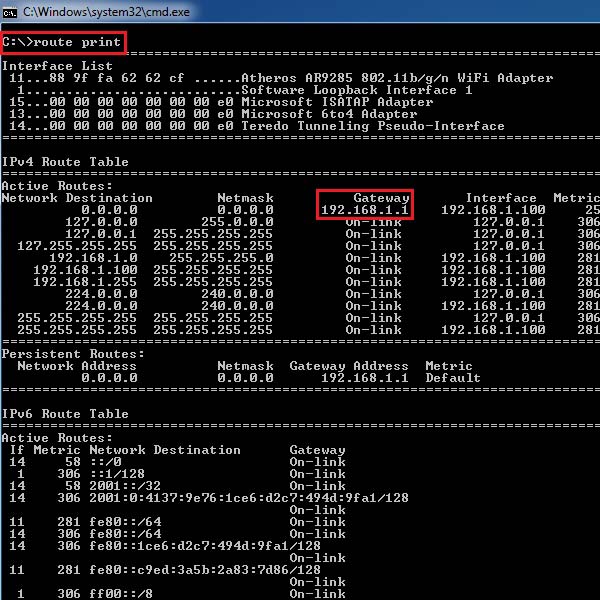The width and height of the screenshot is (600, 600).
Task: Select network destination 192.168.1.100 in first column
Action: click(85, 270)
